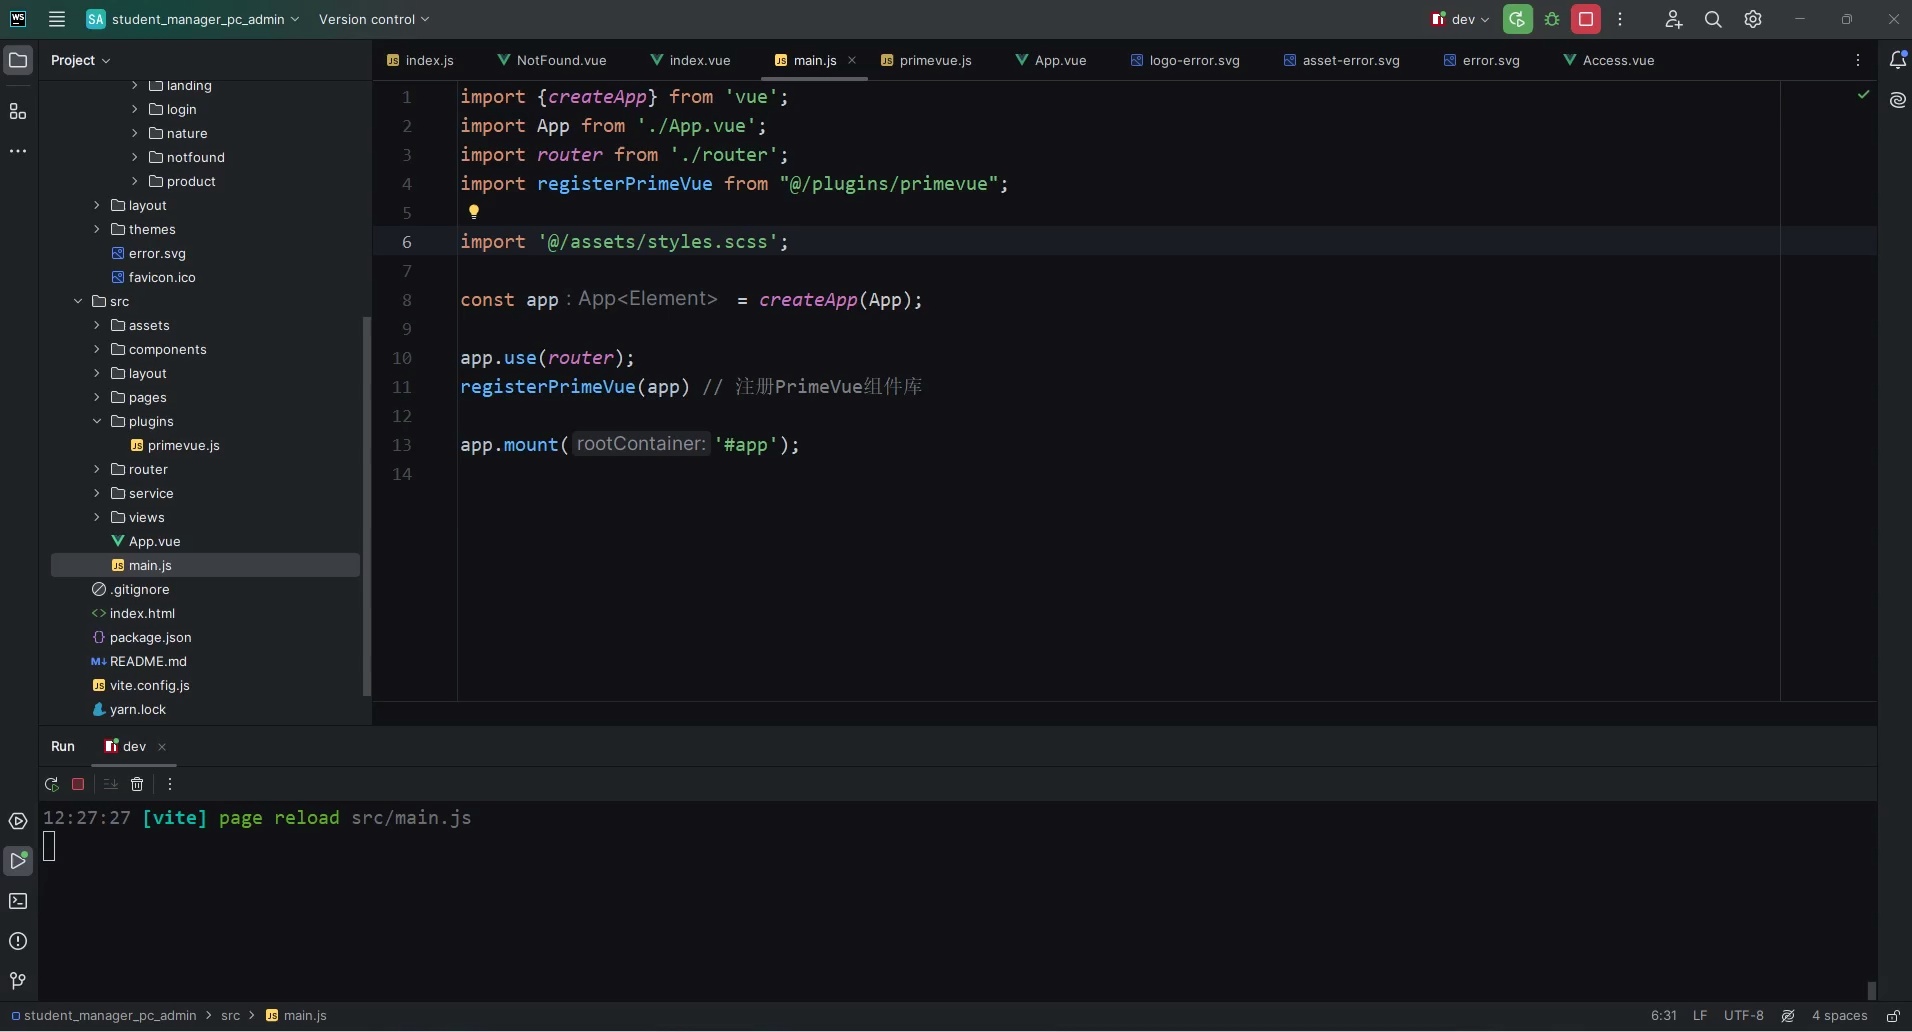The width and height of the screenshot is (1912, 1032).
Task: Click the intention lightbulb on line 5
Action: pyautogui.click(x=474, y=211)
